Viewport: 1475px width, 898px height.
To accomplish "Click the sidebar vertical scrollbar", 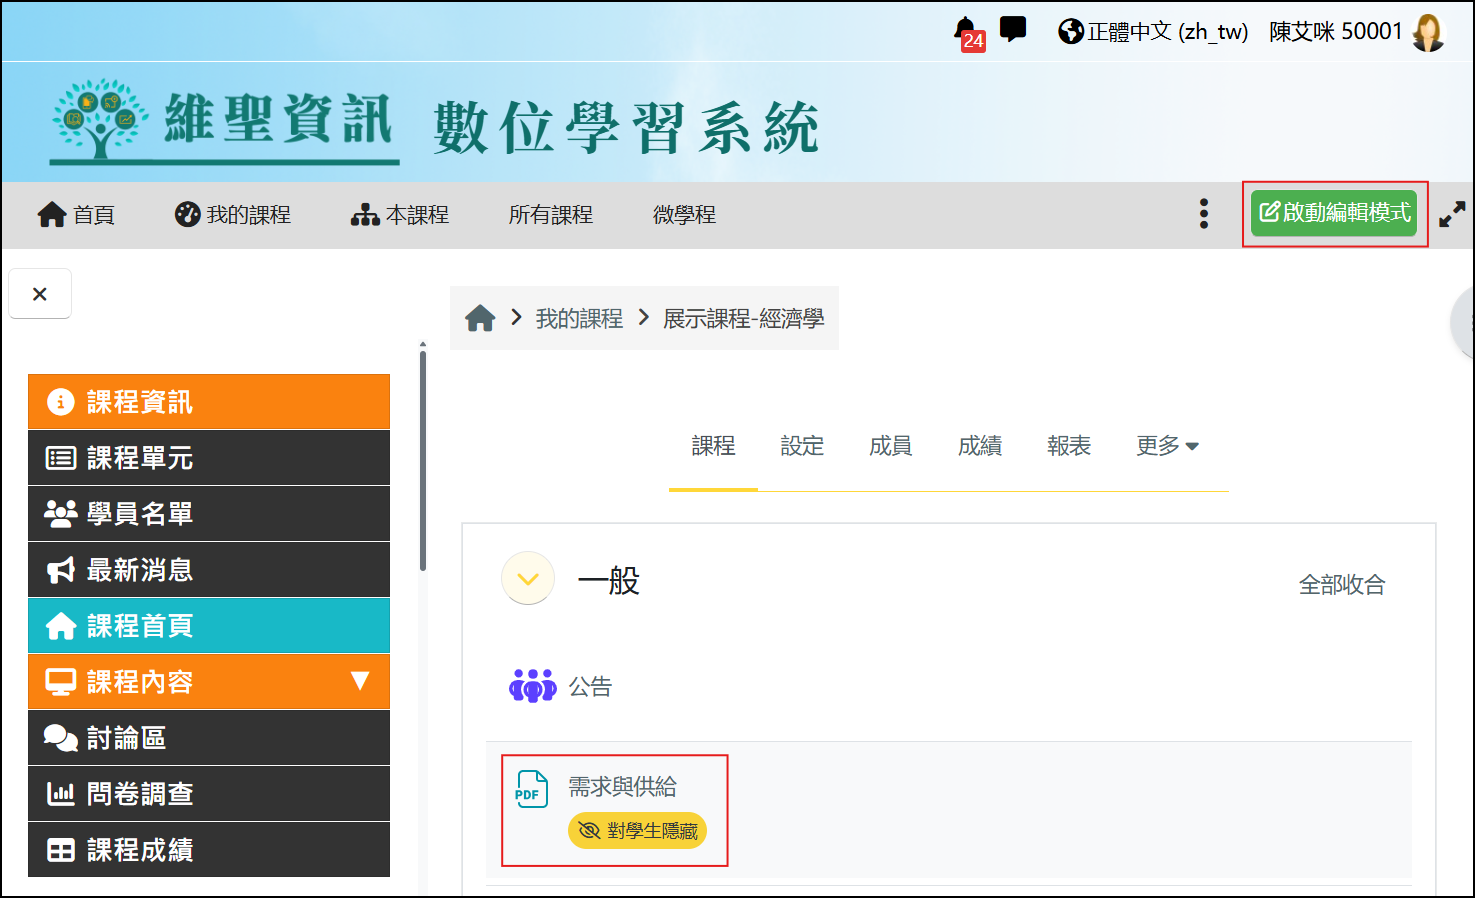I will [423, 460].
